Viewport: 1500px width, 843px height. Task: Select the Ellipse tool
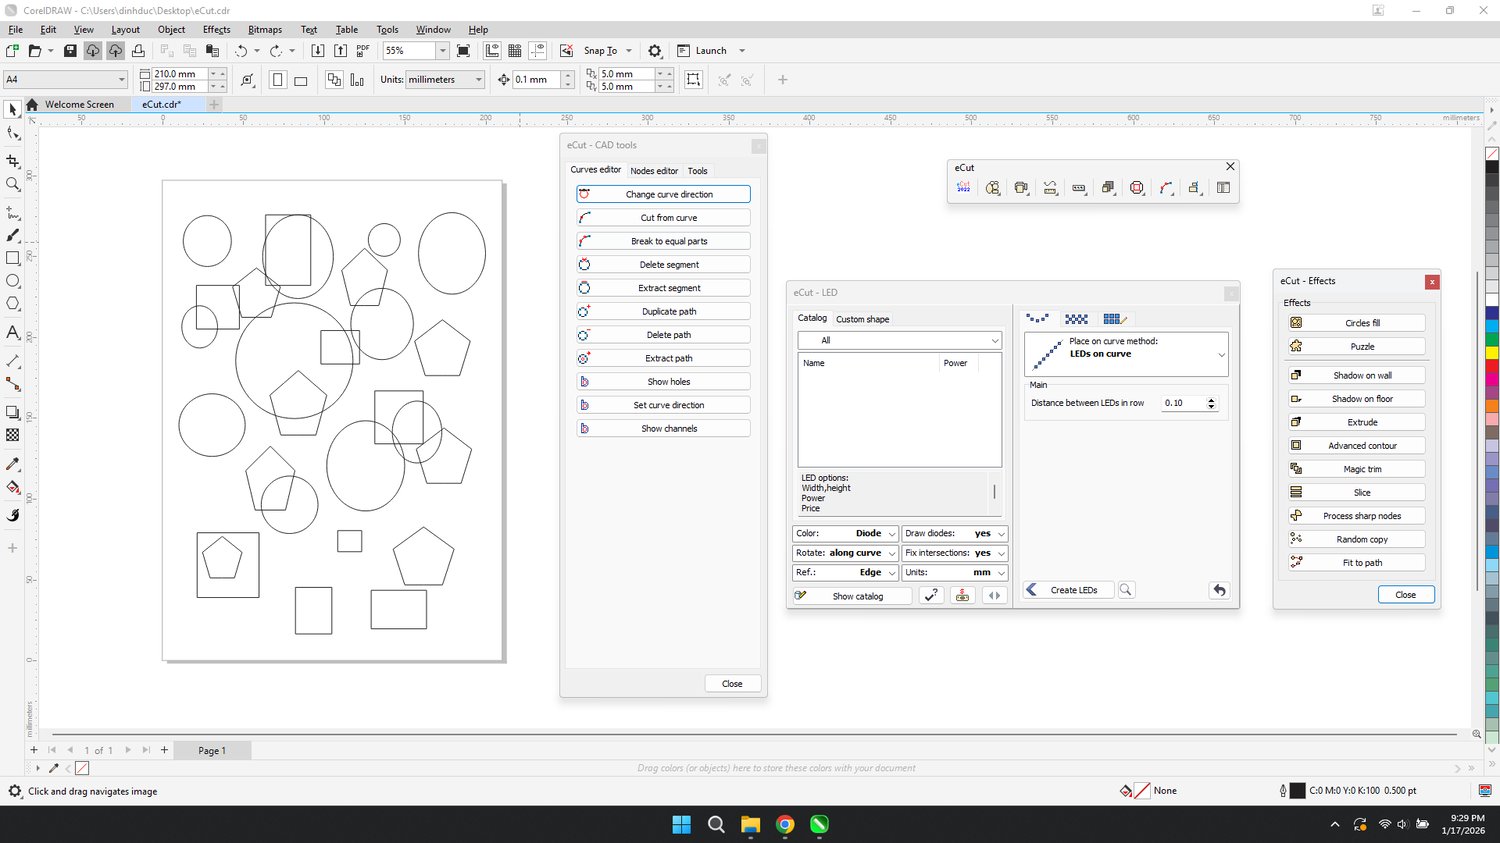pyautogui.click(x=13, y=281)
